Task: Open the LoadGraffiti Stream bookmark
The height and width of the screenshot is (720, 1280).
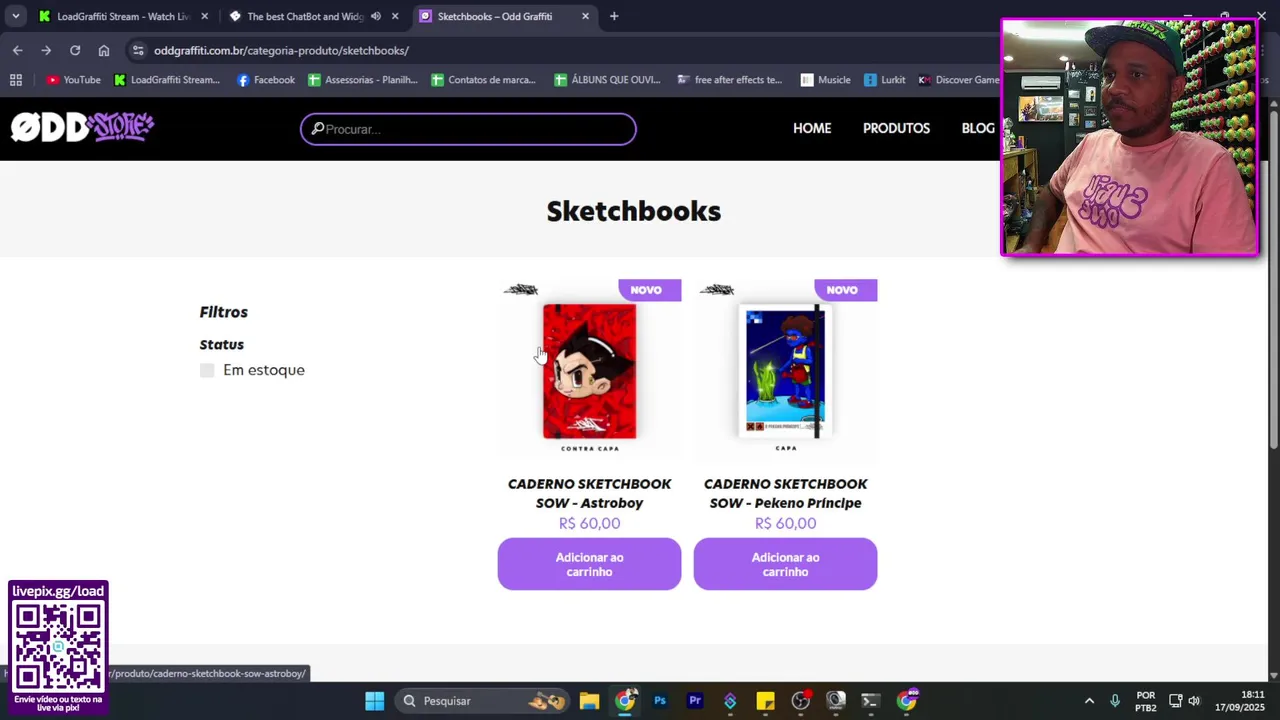Action: [166, 80]
